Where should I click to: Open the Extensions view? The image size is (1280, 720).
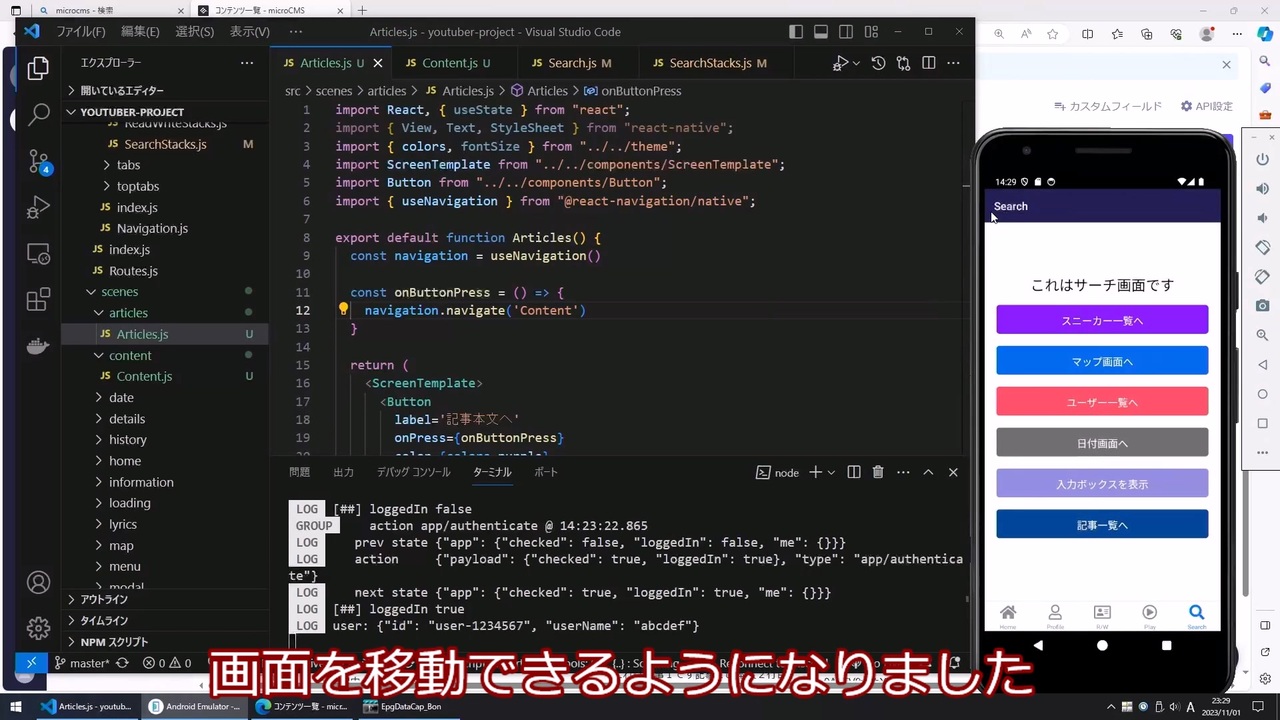pyautogui.click(x=38, y=300)
